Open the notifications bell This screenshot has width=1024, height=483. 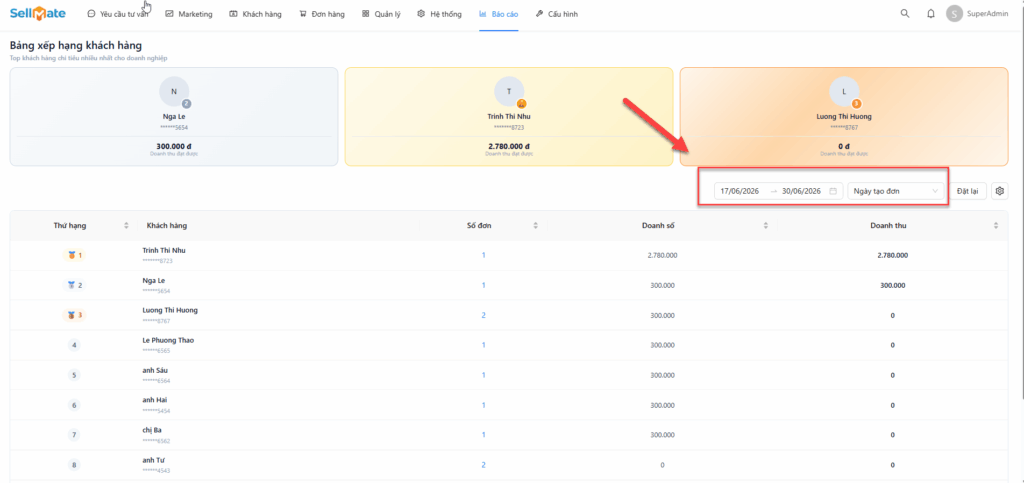(x=931, y=13)
